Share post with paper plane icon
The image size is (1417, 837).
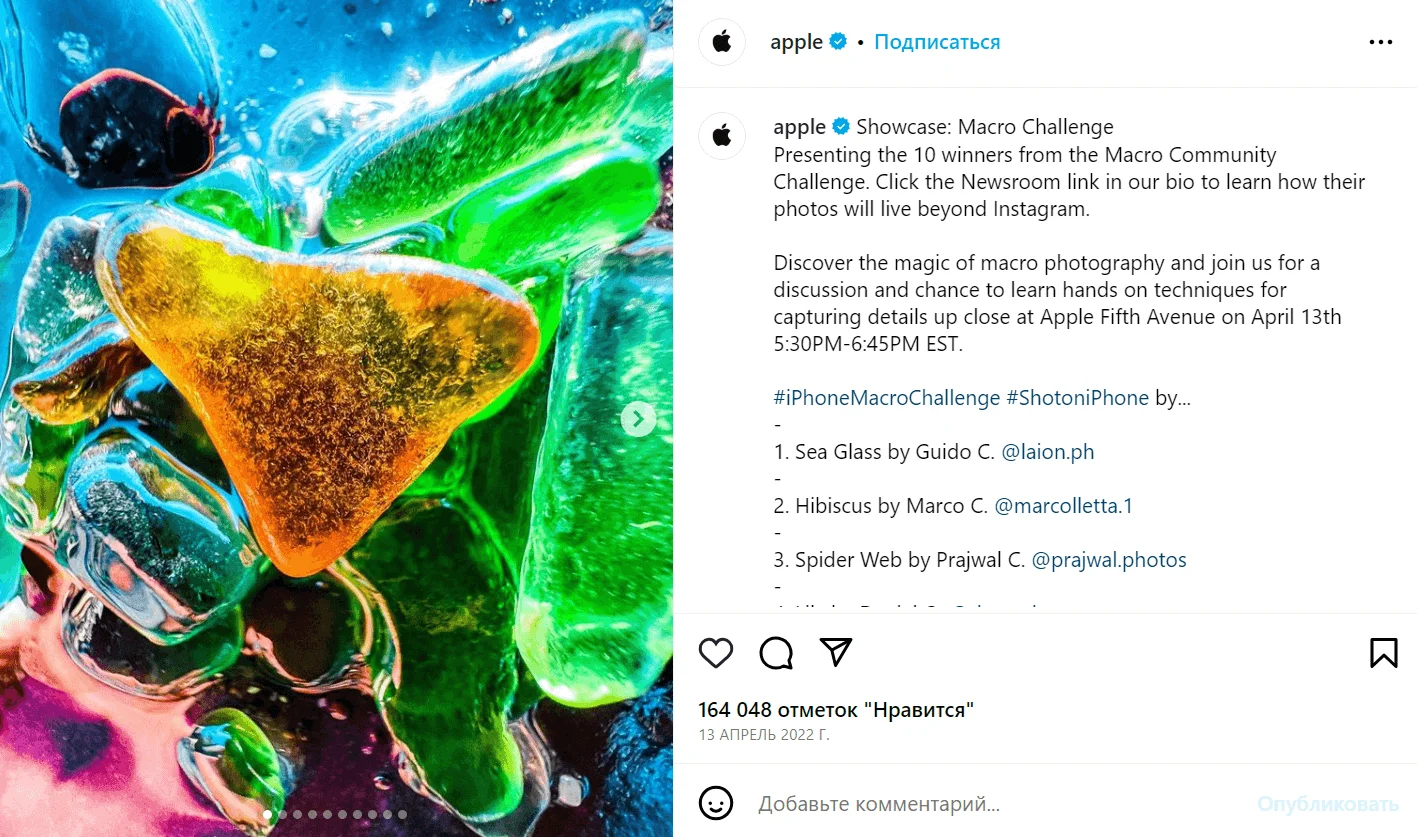pos(835,652)
